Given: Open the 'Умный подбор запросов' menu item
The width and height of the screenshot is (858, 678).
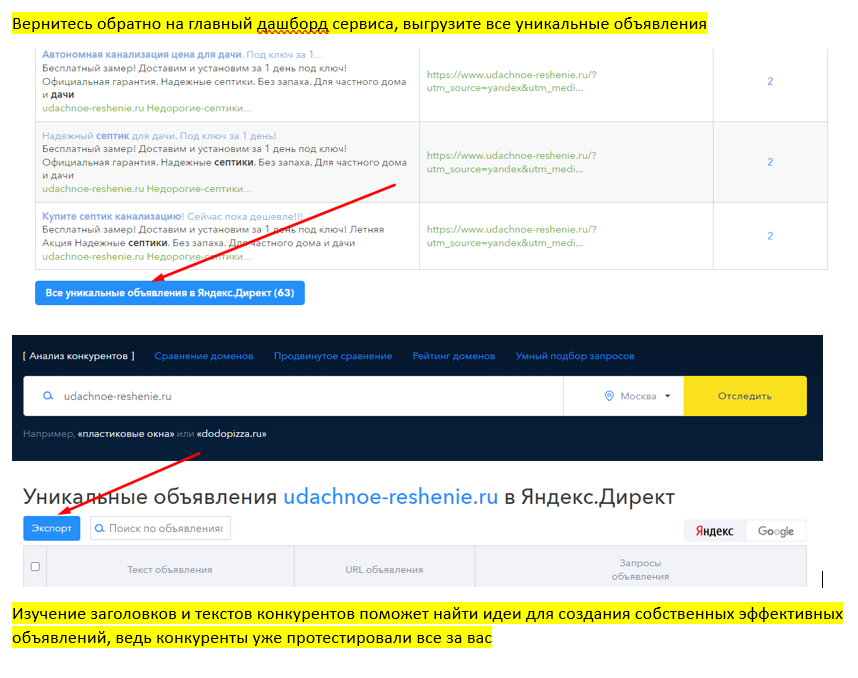Looking at the screenshot, I should click(575, 356).
